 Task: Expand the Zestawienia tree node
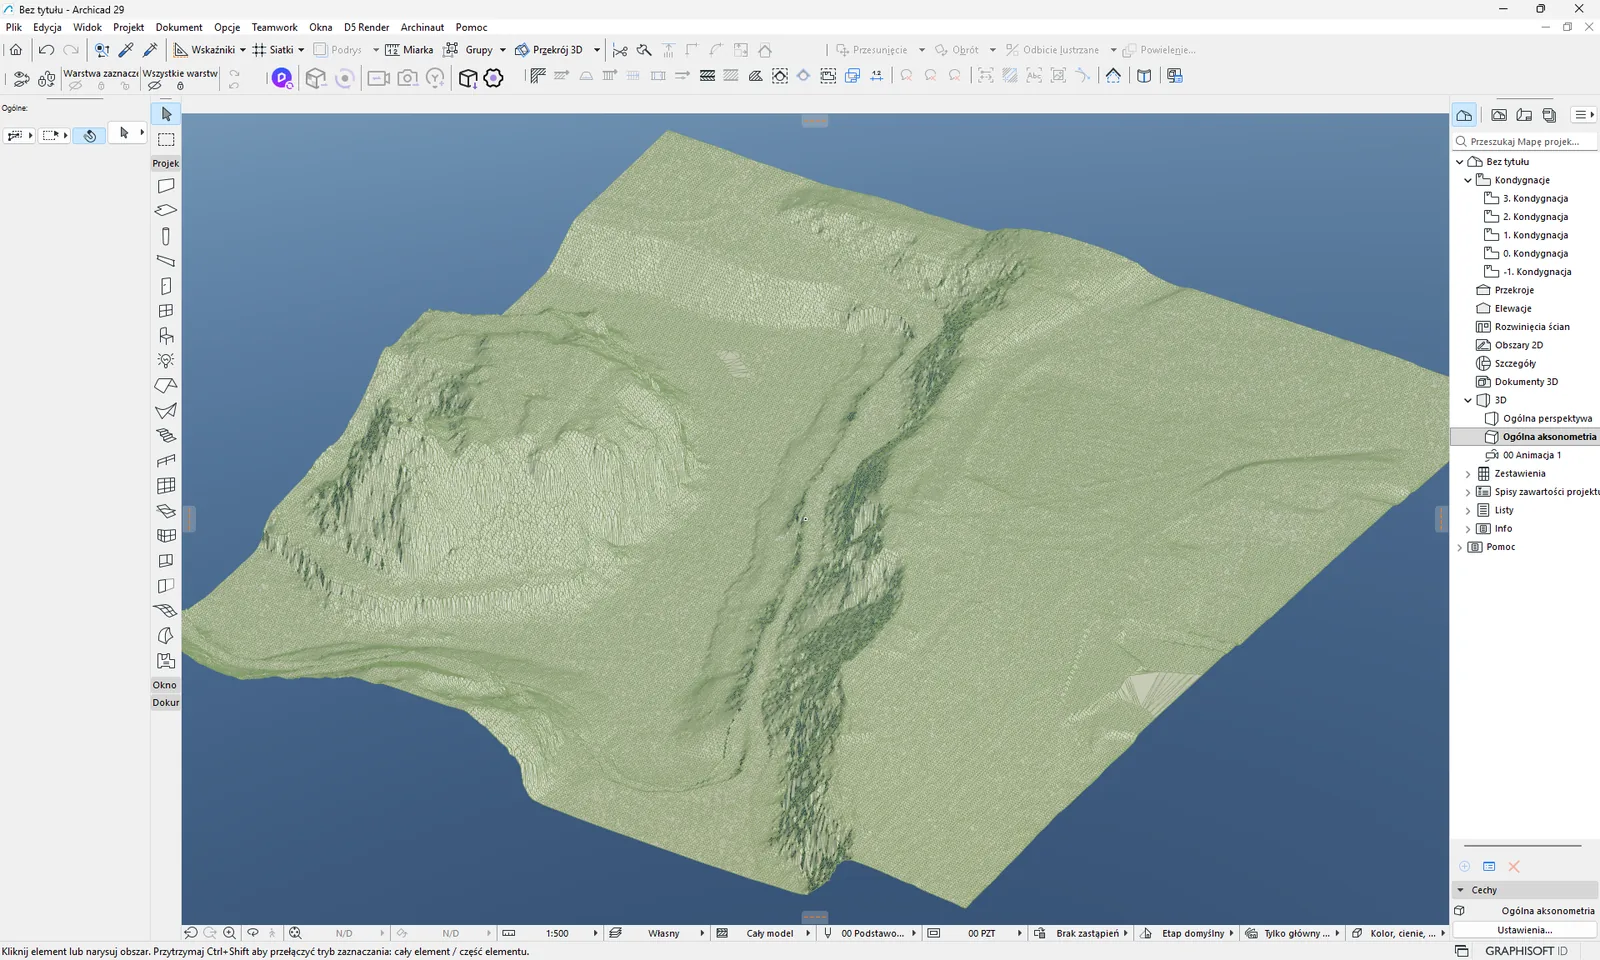[1468, 474]
